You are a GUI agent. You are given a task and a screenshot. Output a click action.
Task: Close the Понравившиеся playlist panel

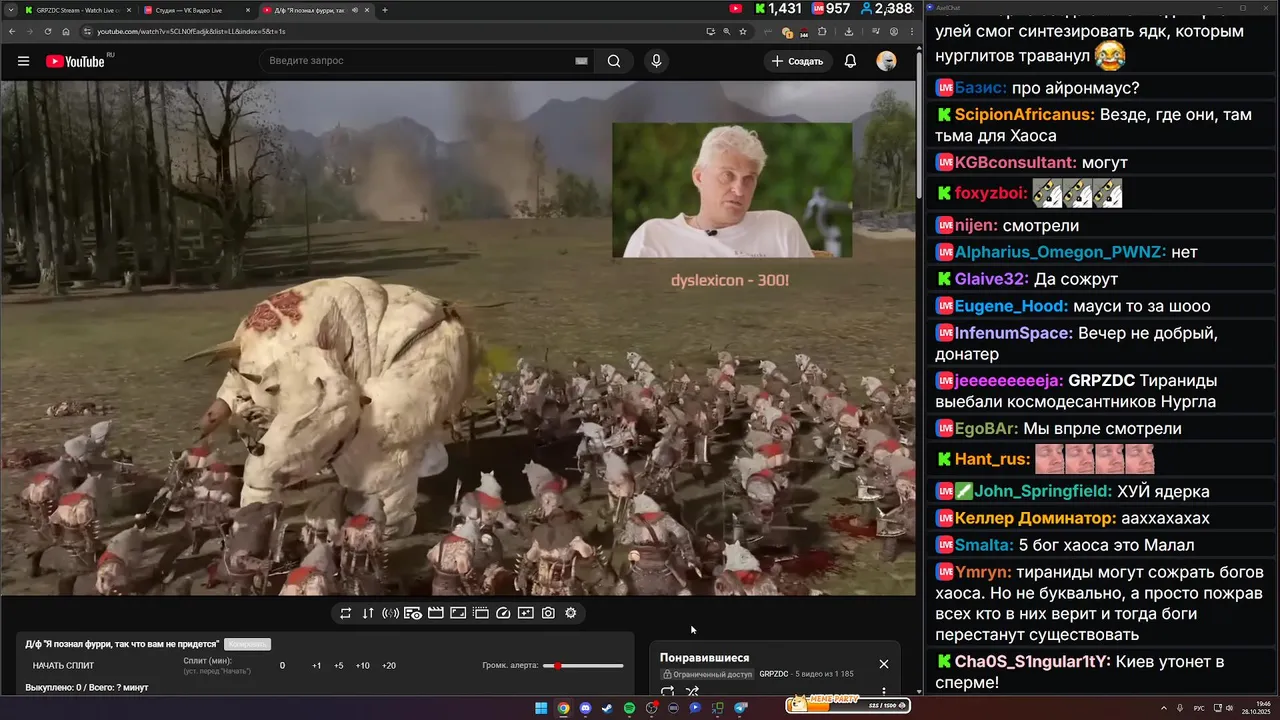coord(884,664)
